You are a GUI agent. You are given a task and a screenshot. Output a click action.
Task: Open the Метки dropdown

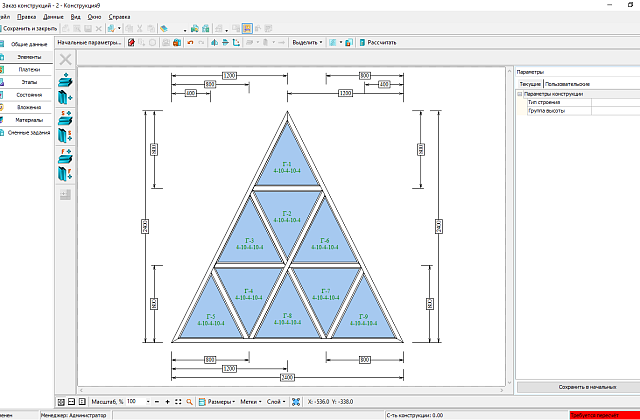tap(250, 402)
